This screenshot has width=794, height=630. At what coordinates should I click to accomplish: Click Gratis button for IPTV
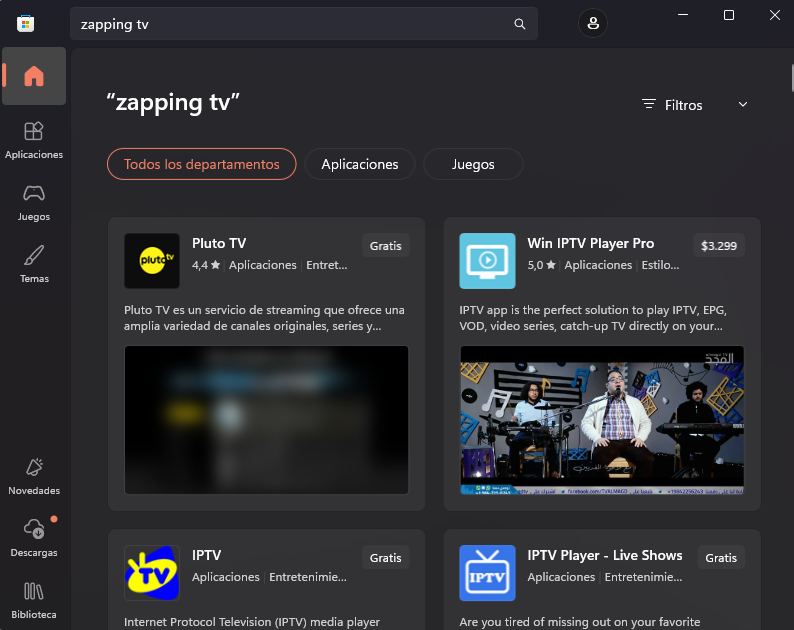click(x=385, y=558)
